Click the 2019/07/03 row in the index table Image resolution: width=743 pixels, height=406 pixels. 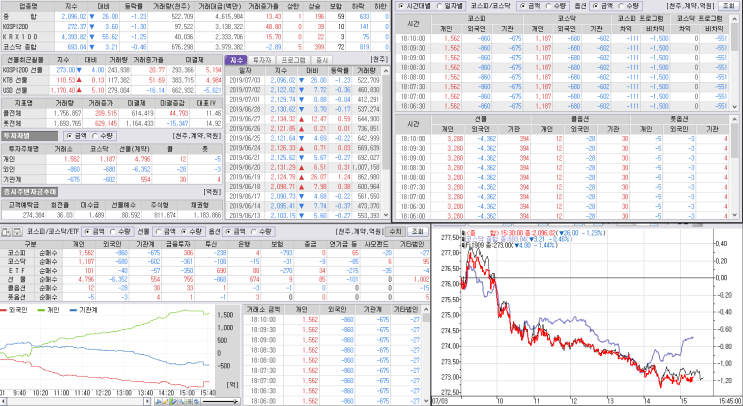(304, 81)
